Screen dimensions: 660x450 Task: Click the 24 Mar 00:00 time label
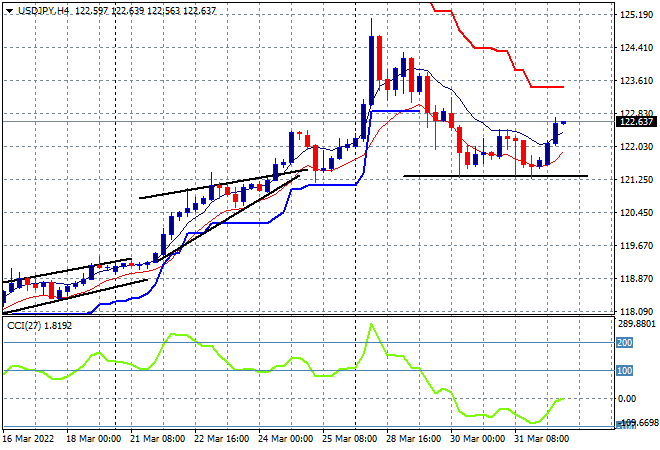click(x=285, y=439)
